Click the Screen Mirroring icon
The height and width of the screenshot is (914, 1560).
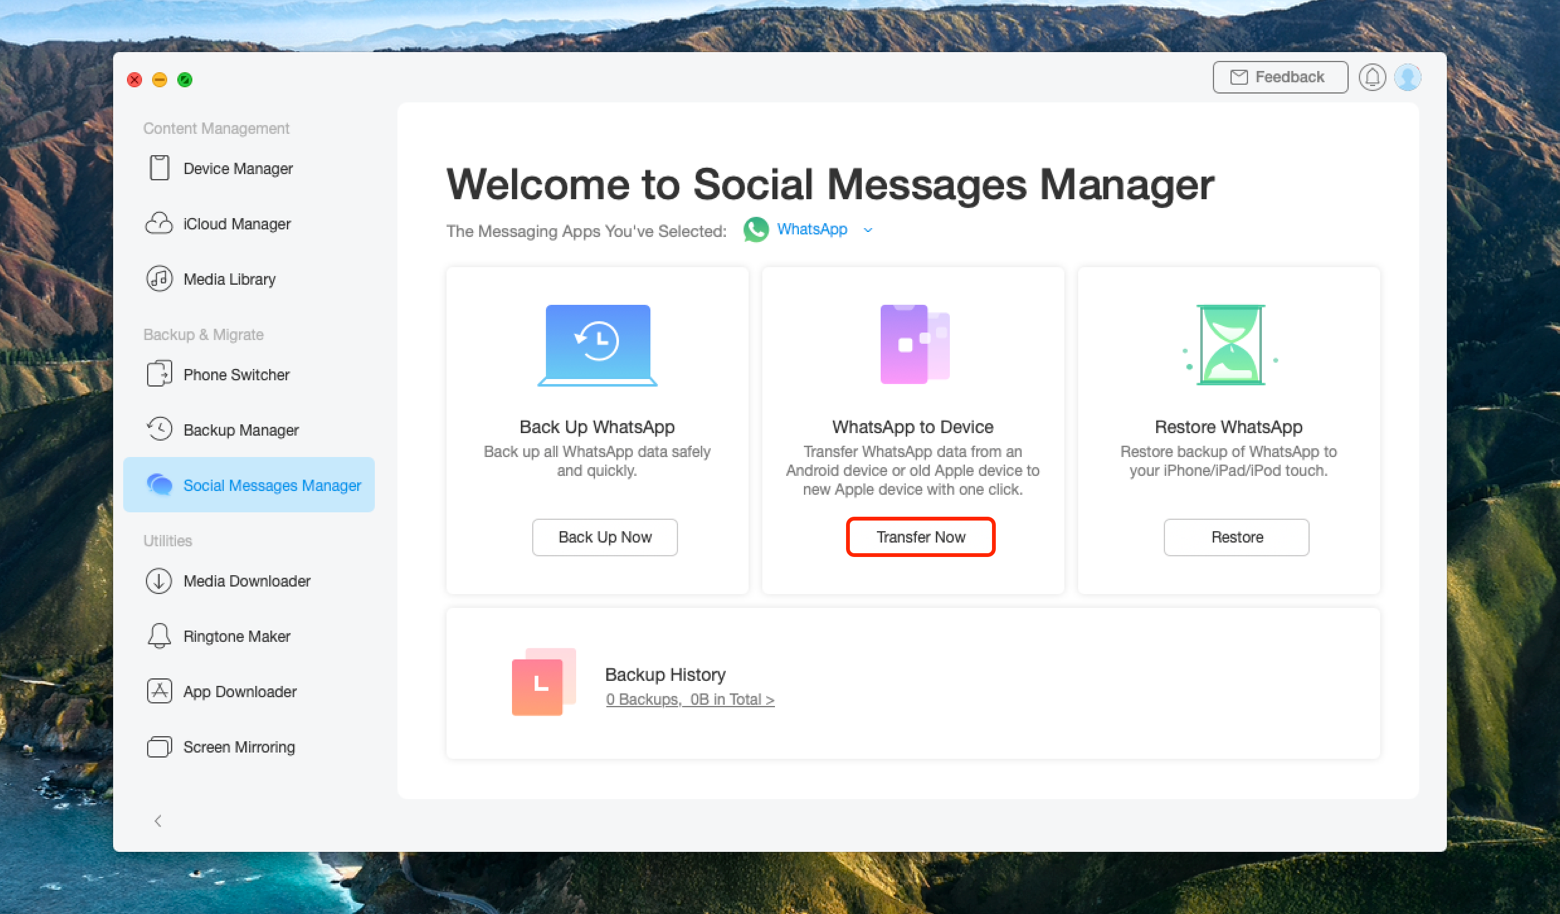(x=159, y=747)
